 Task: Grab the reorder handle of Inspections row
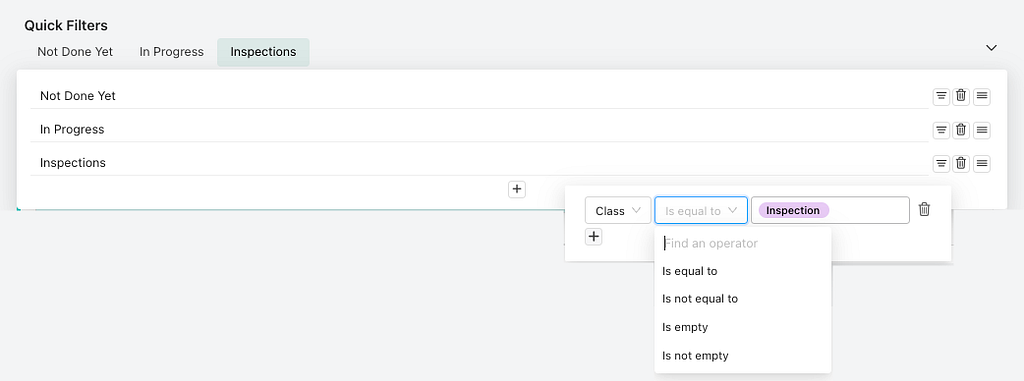click(x=982, y=163)
